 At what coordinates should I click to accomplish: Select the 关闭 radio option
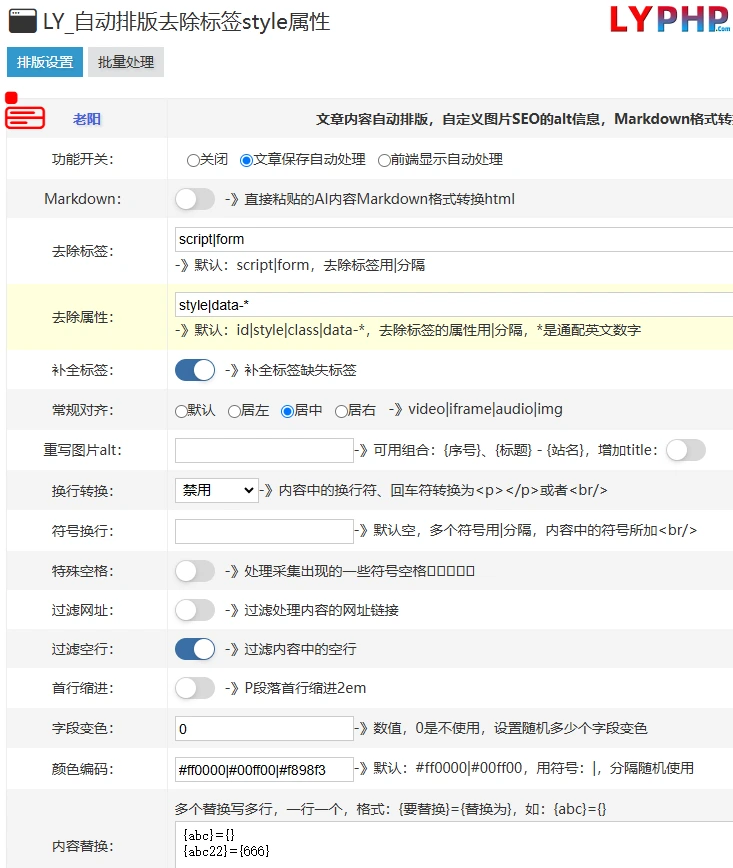click(193, 161)
